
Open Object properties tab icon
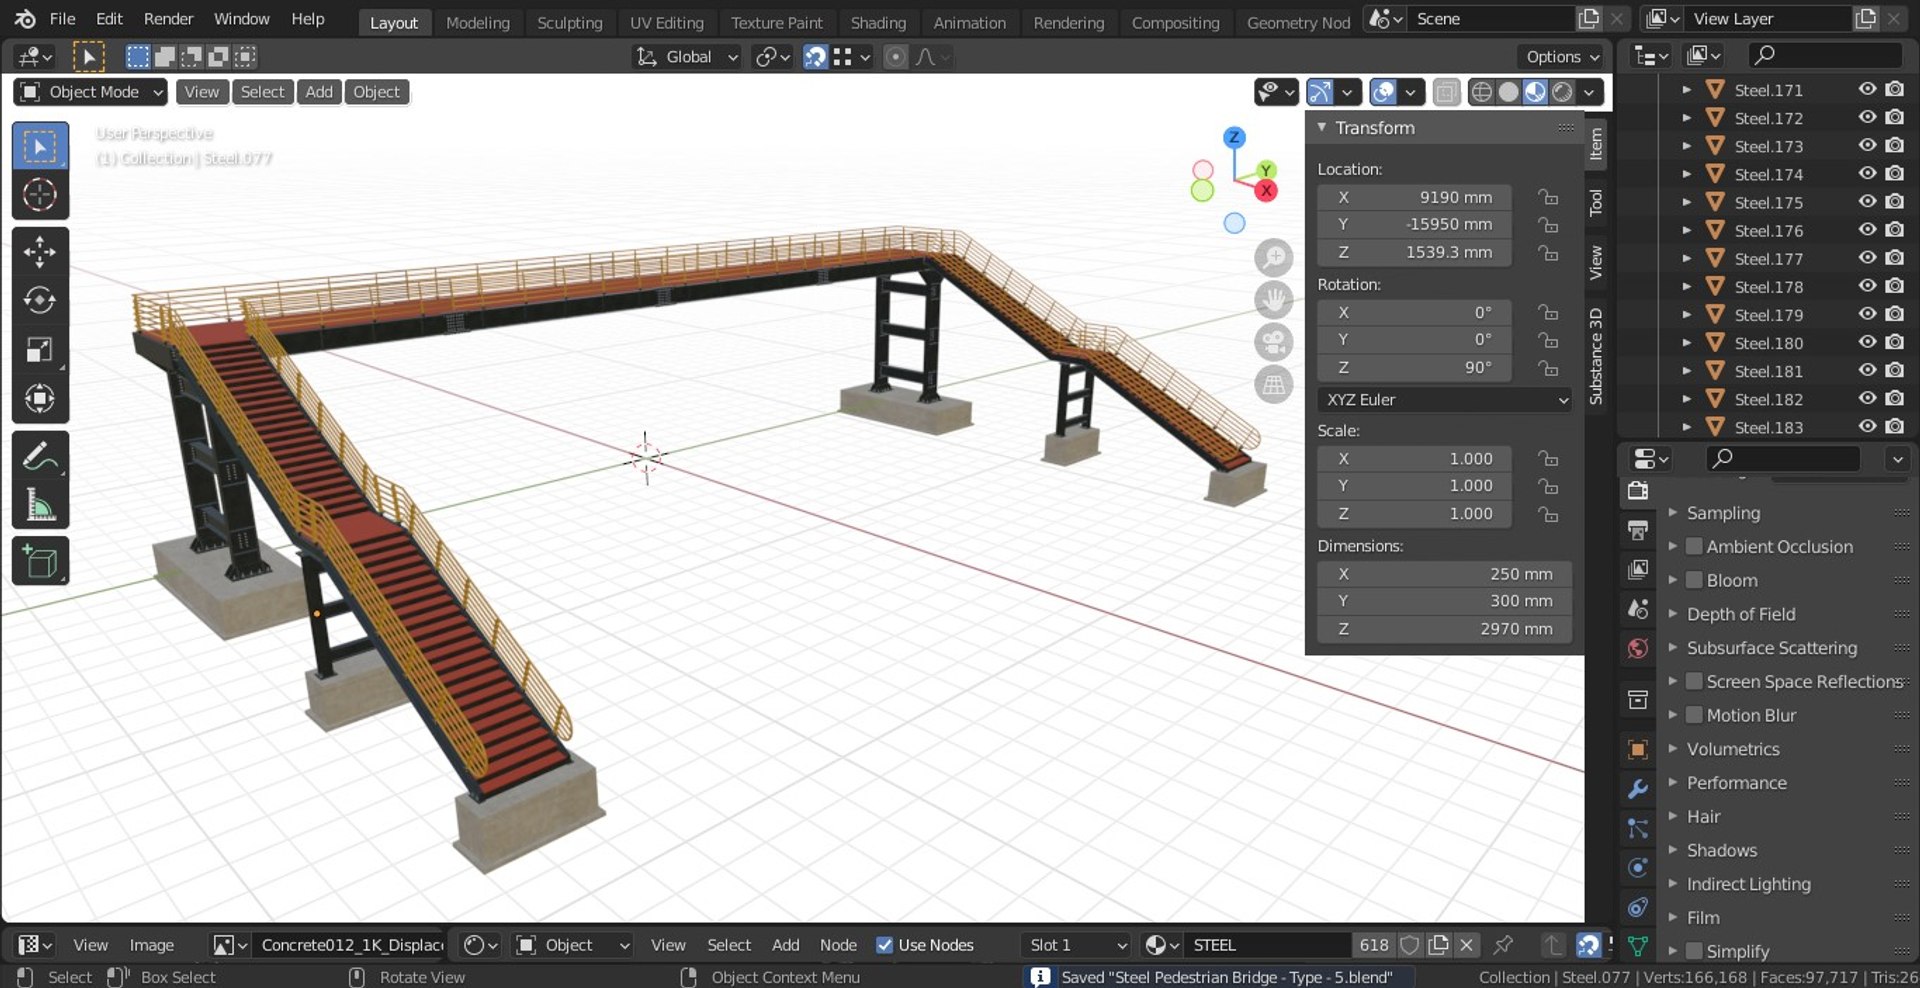[1638, 749]
